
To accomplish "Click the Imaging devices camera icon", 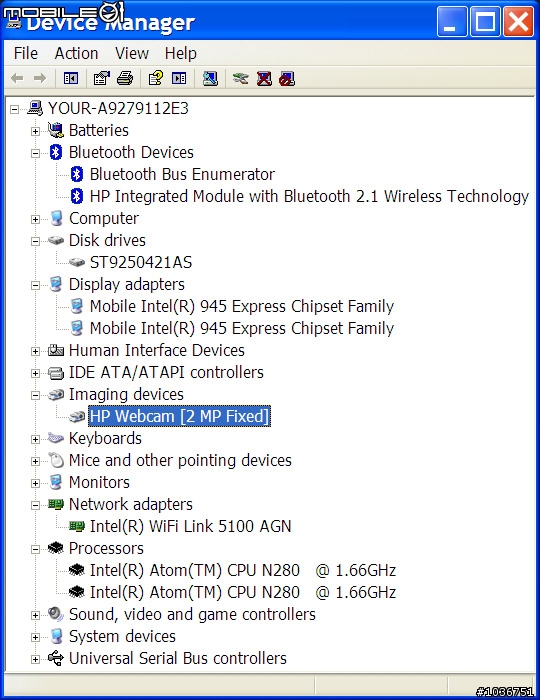I will 56,394.
